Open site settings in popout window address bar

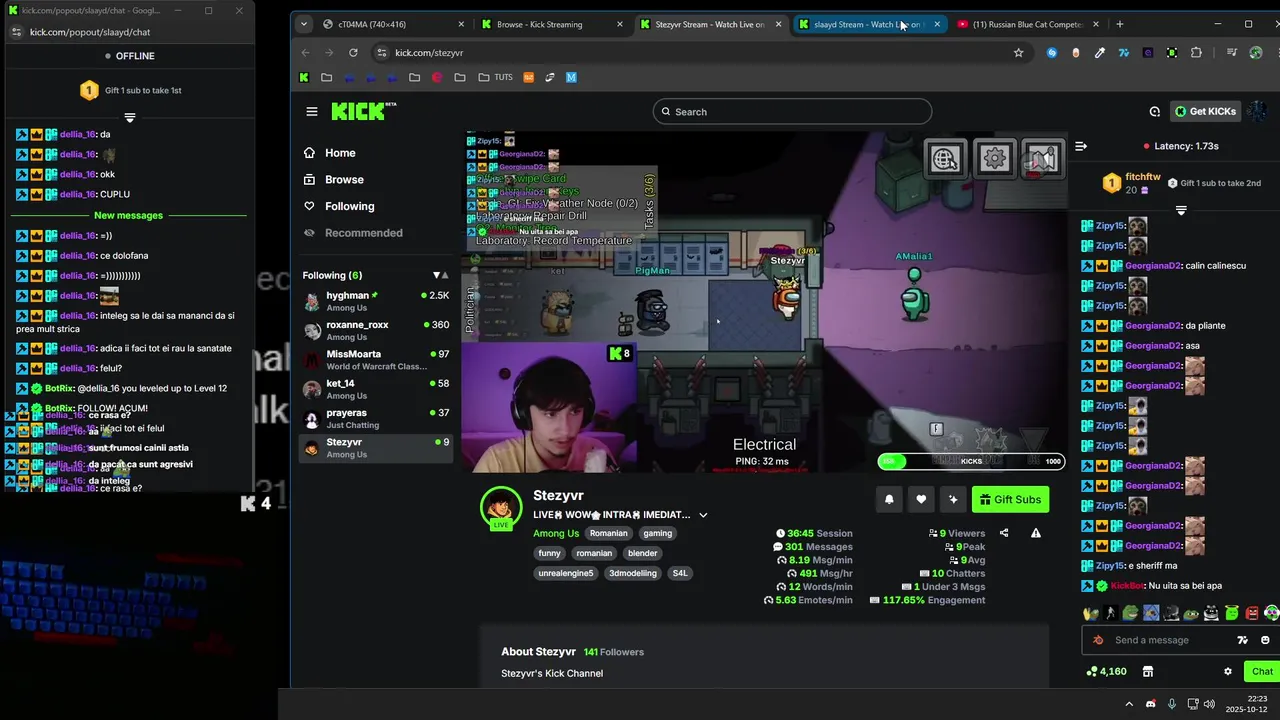pos(16,32)
